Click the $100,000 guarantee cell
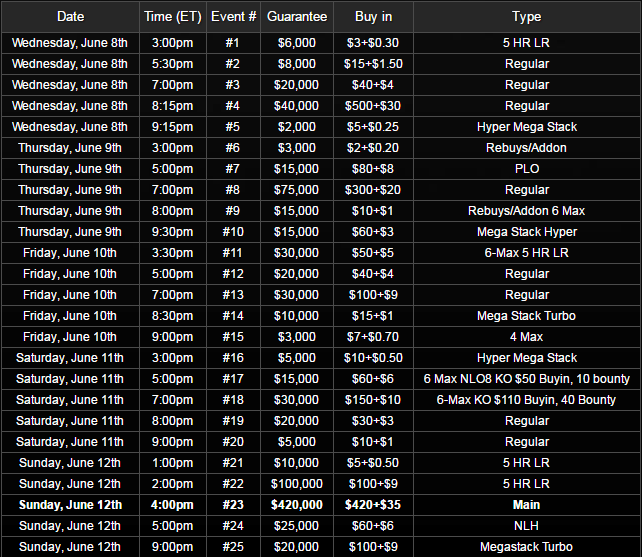642x557 pixels. coord(295,484)
